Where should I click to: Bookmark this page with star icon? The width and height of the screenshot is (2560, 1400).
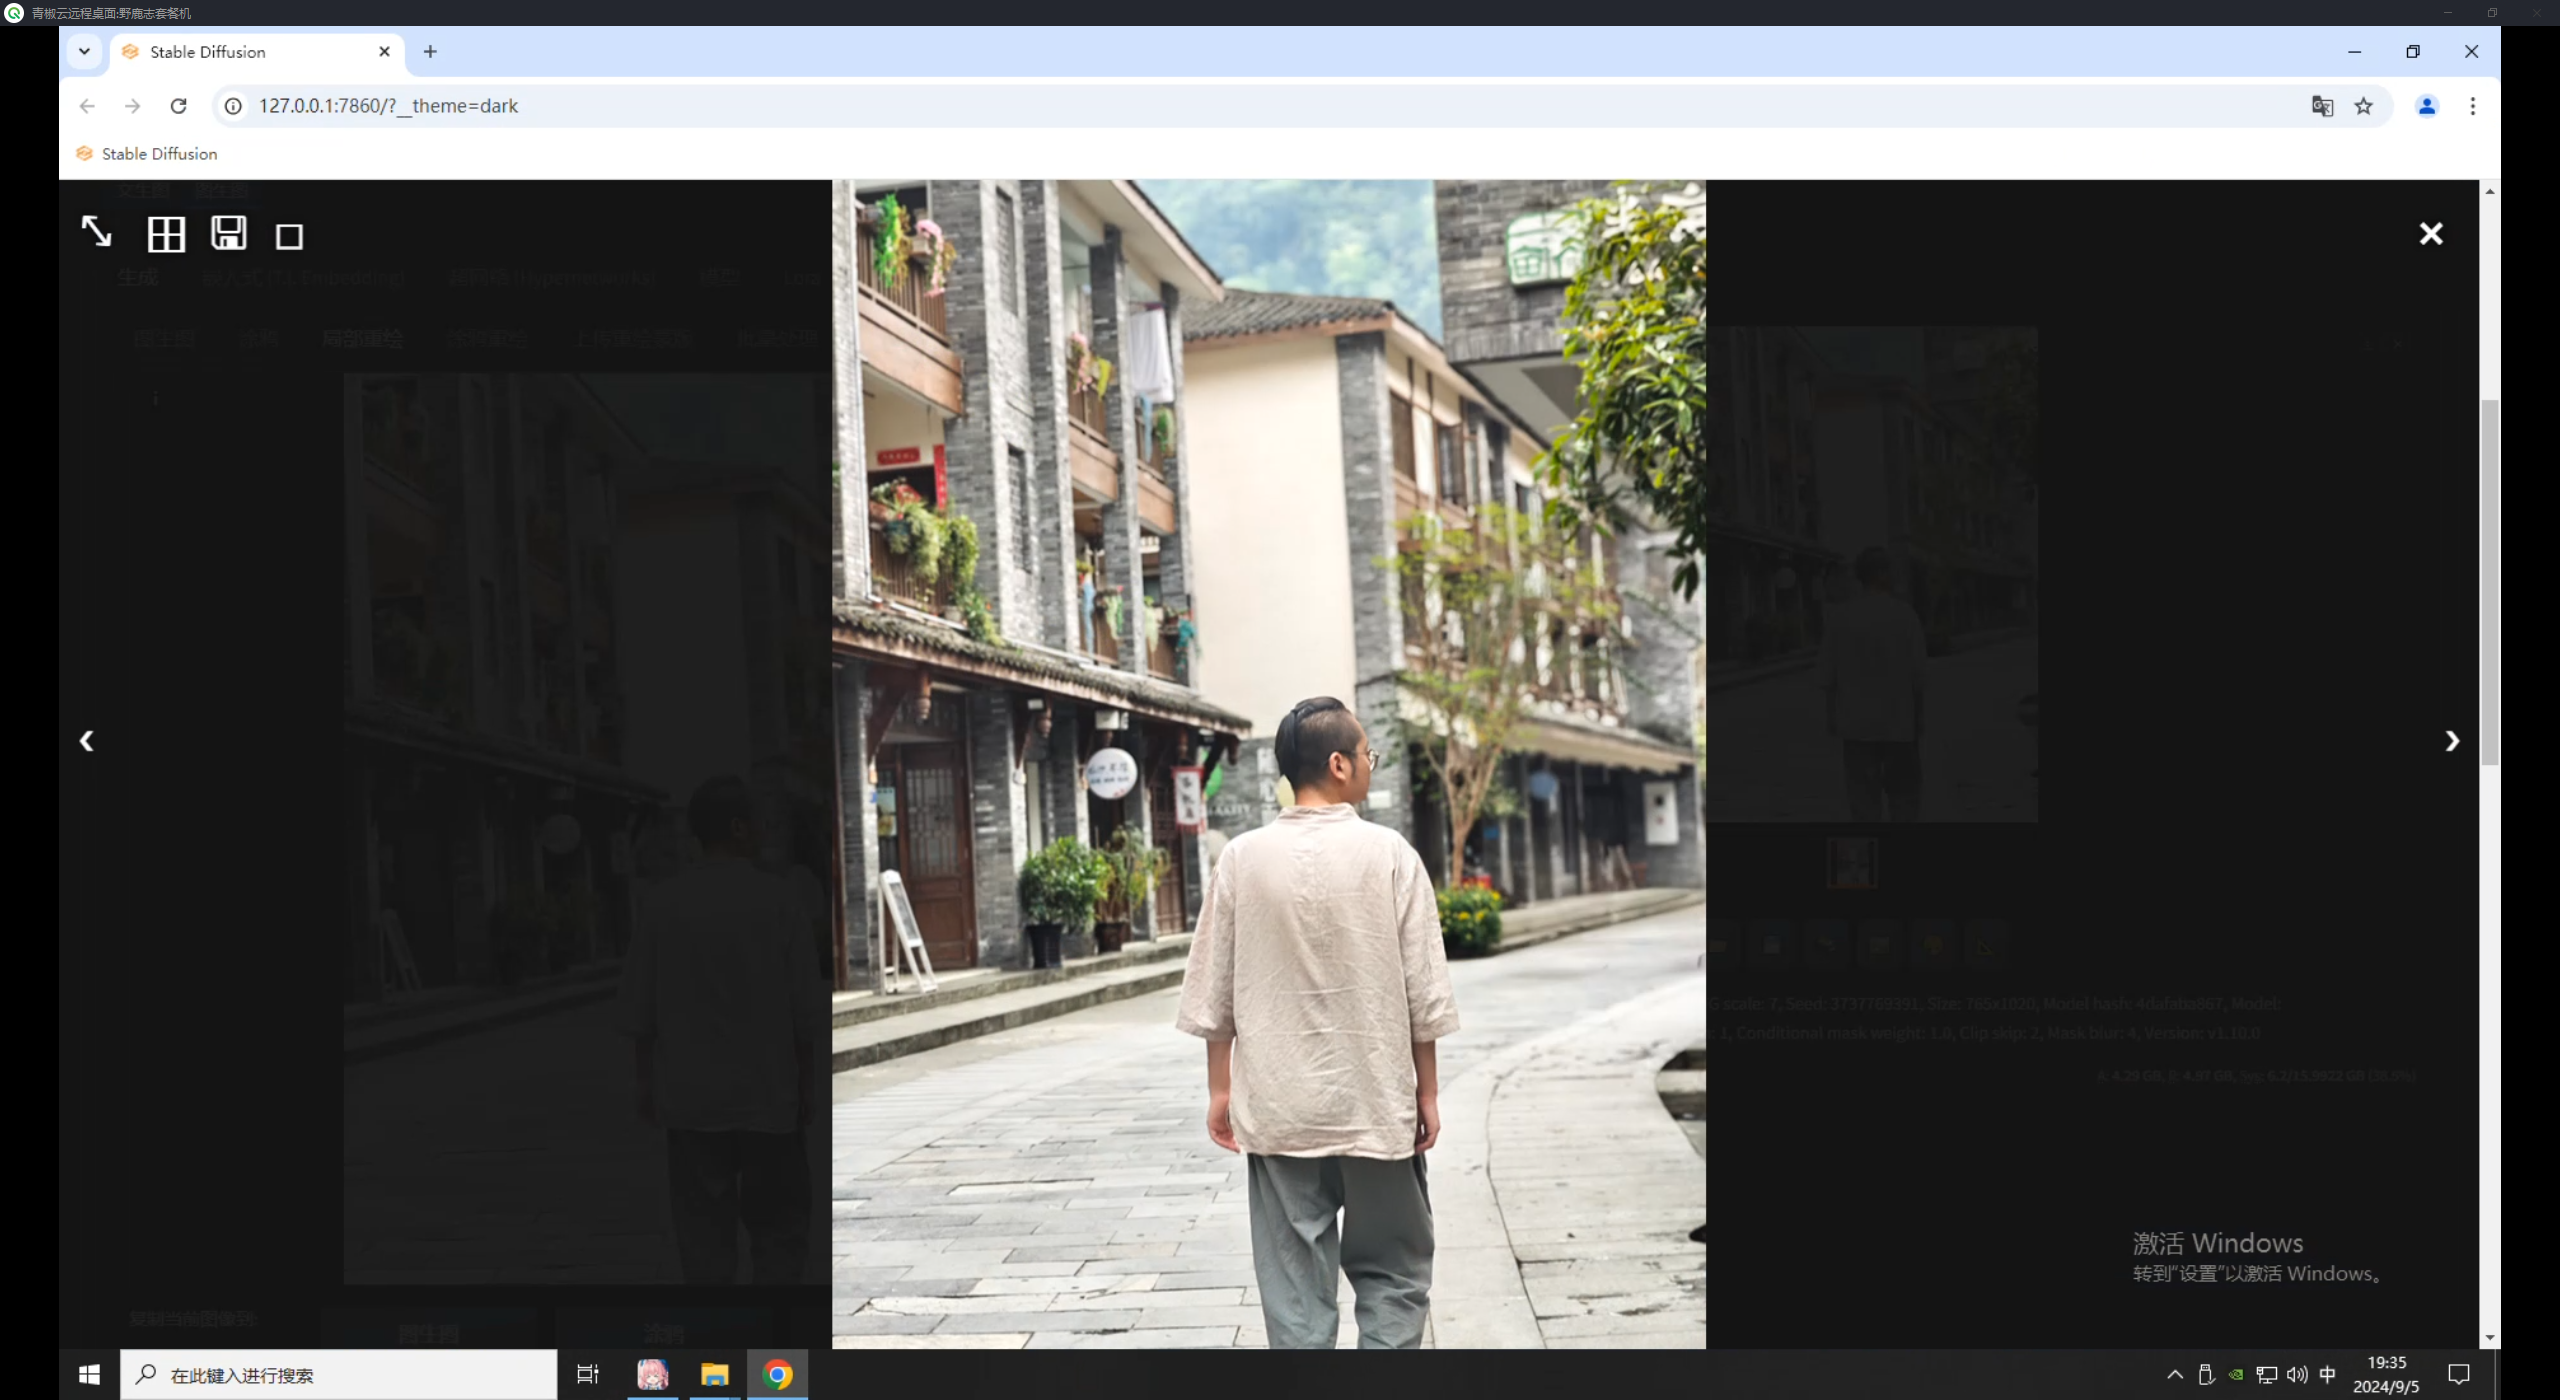[2363, 106]
